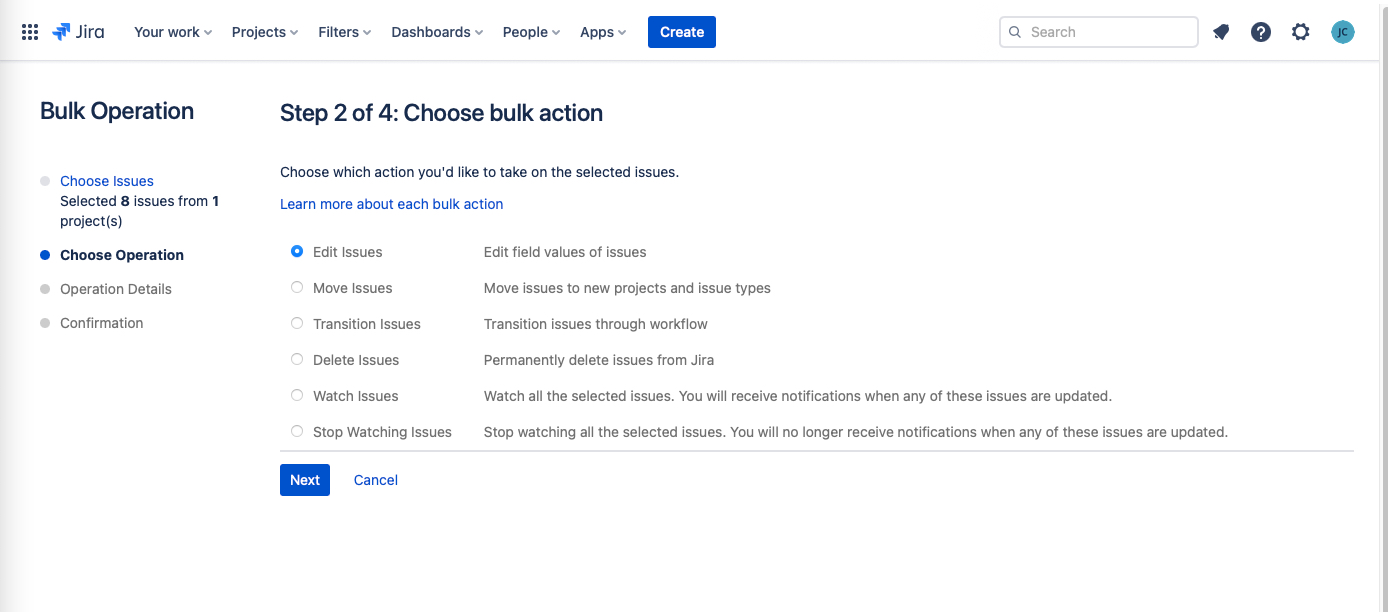Click the Next button
Image resolution: width=1388 pixels, height=612 pixels.
305,480
